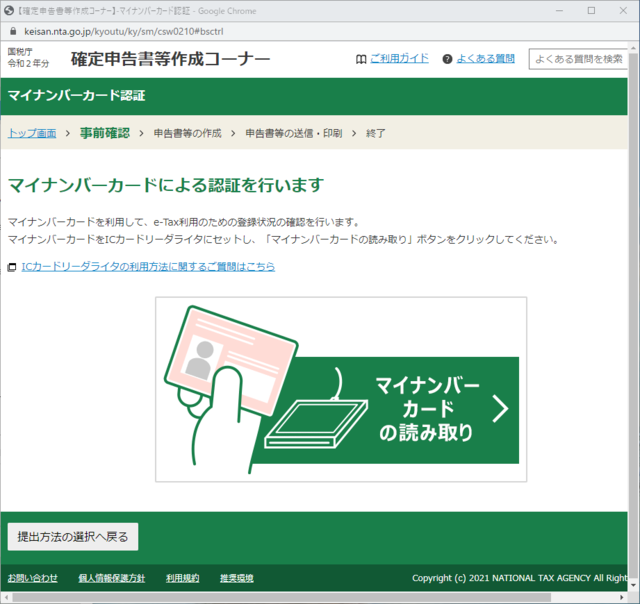Click the keisan.nta.go.jp URL in address bar

point(124,31)
